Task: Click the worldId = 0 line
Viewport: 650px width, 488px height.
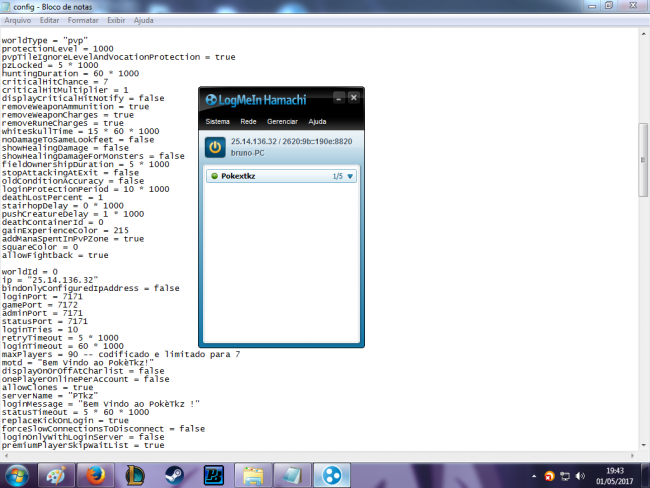Action: [x=29, y=272]
